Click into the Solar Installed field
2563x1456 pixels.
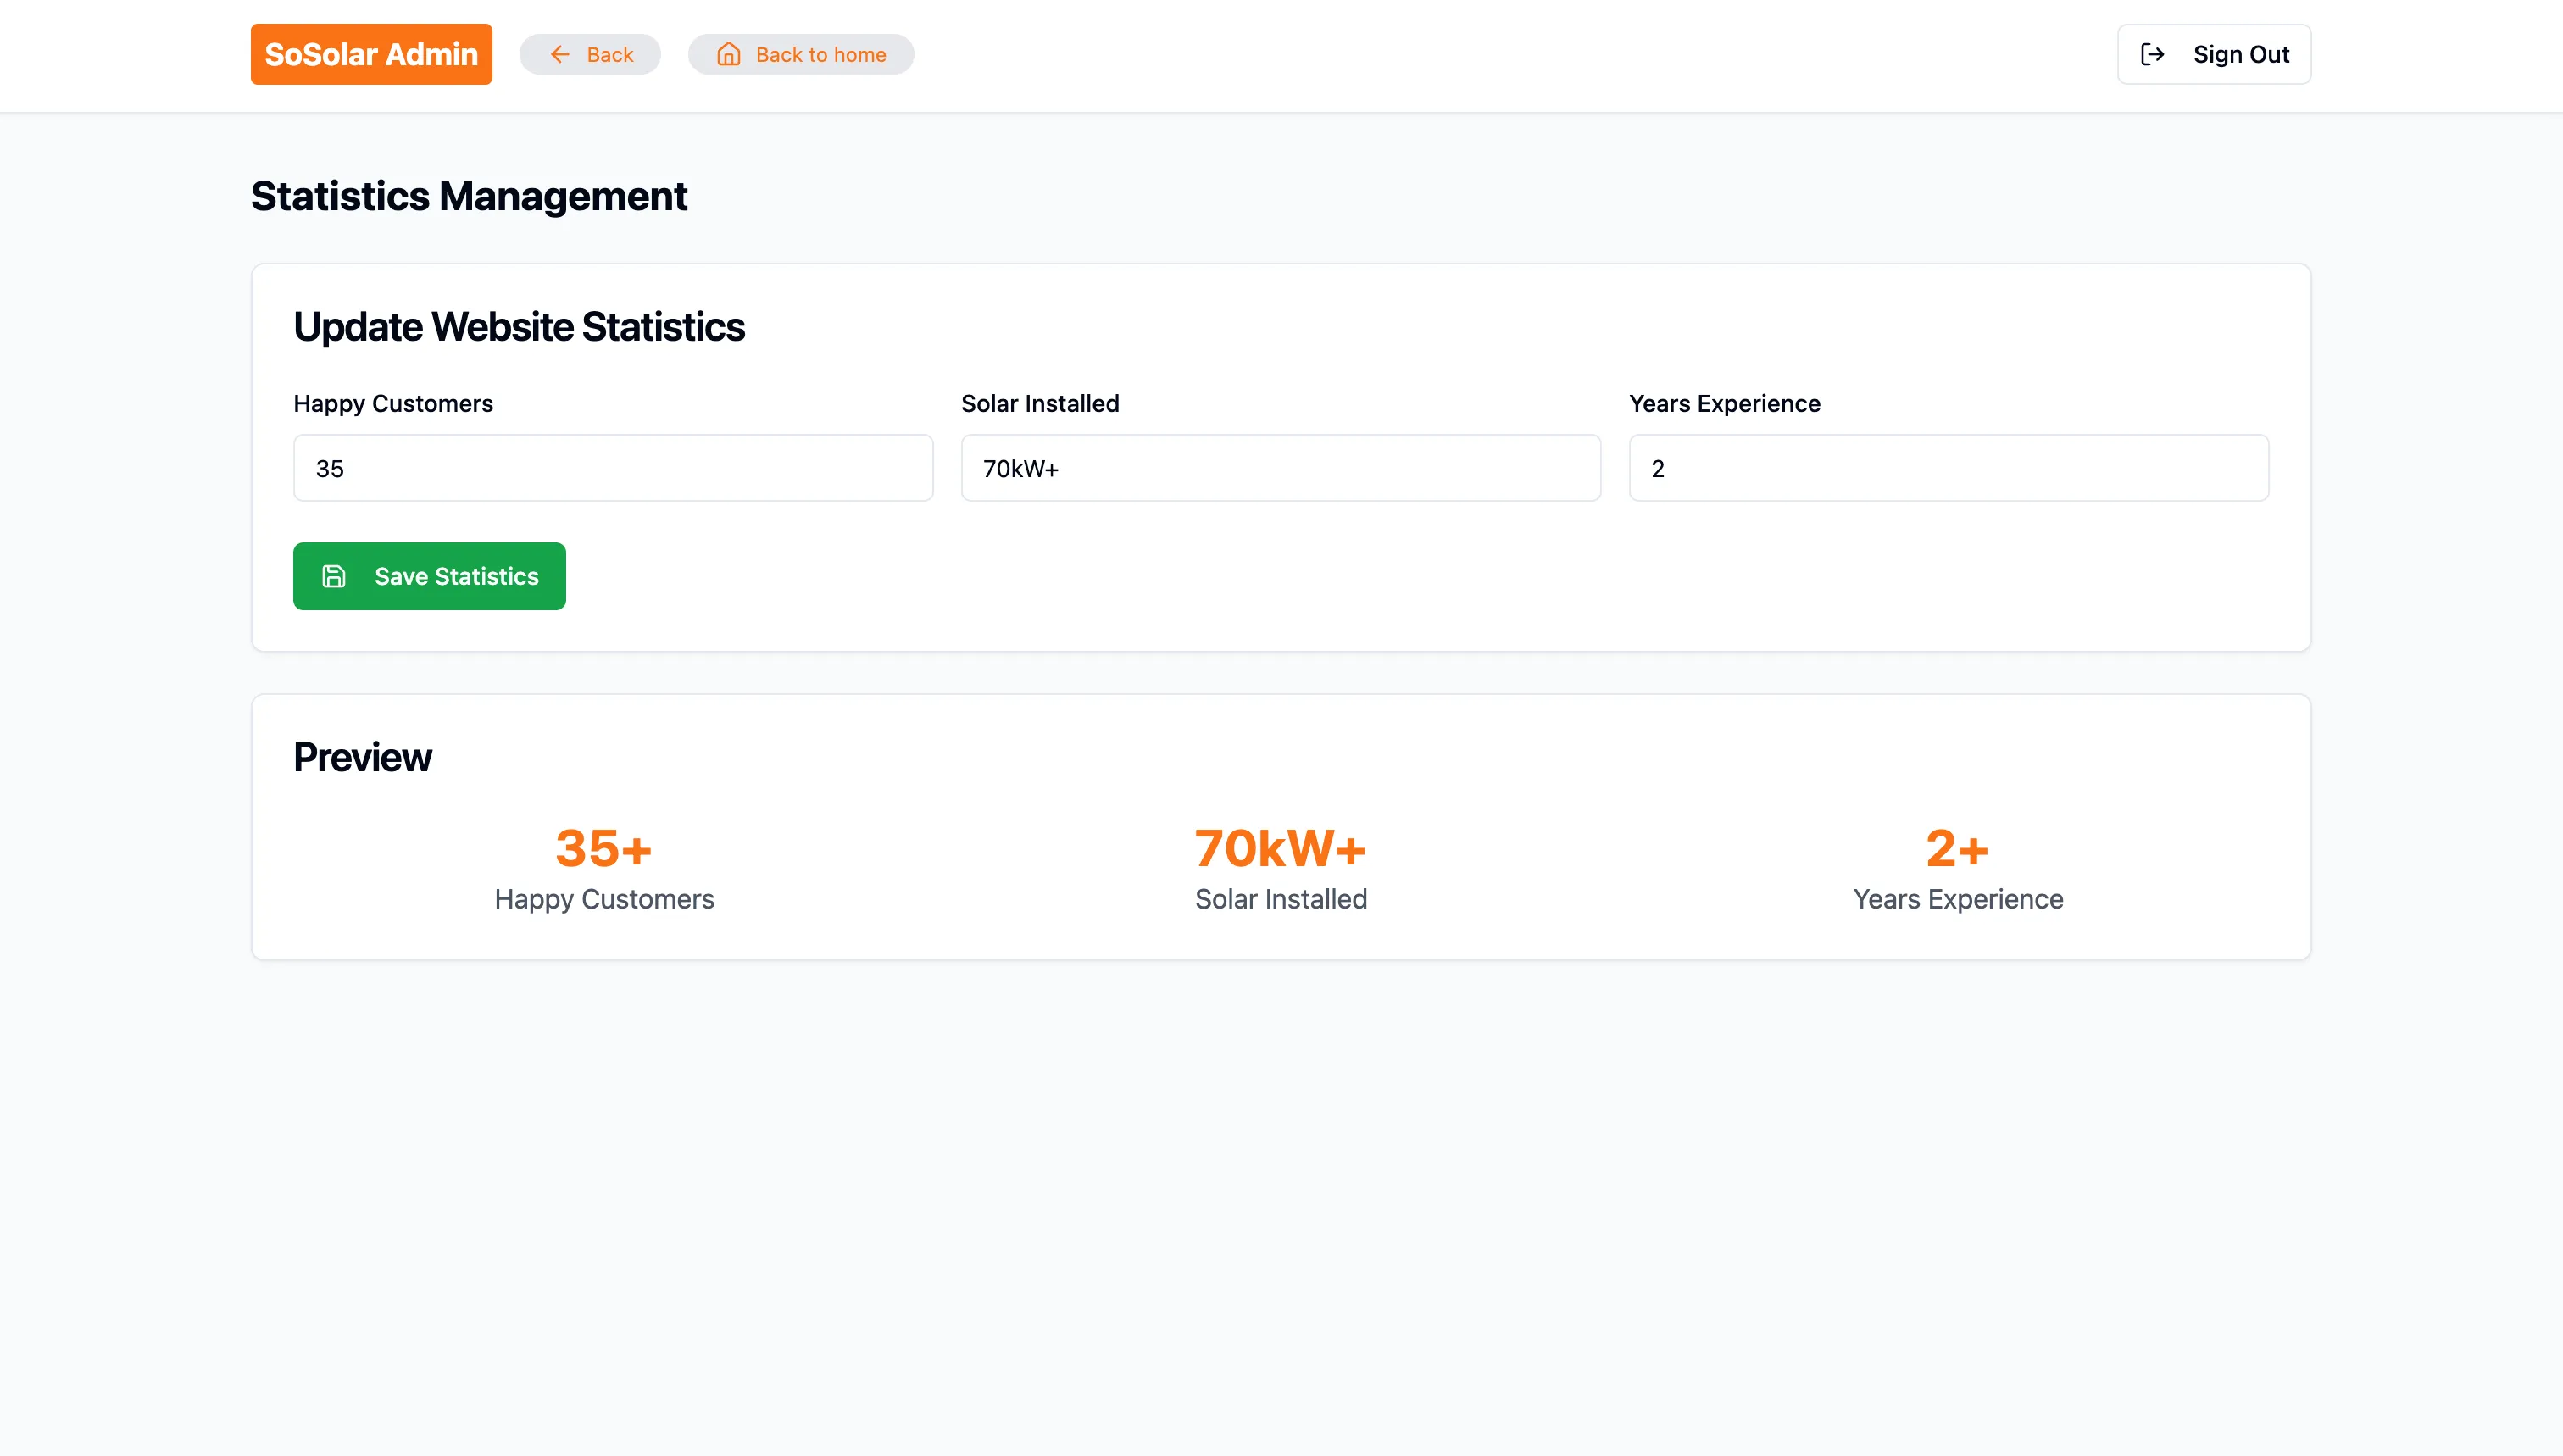[1280, 468]
